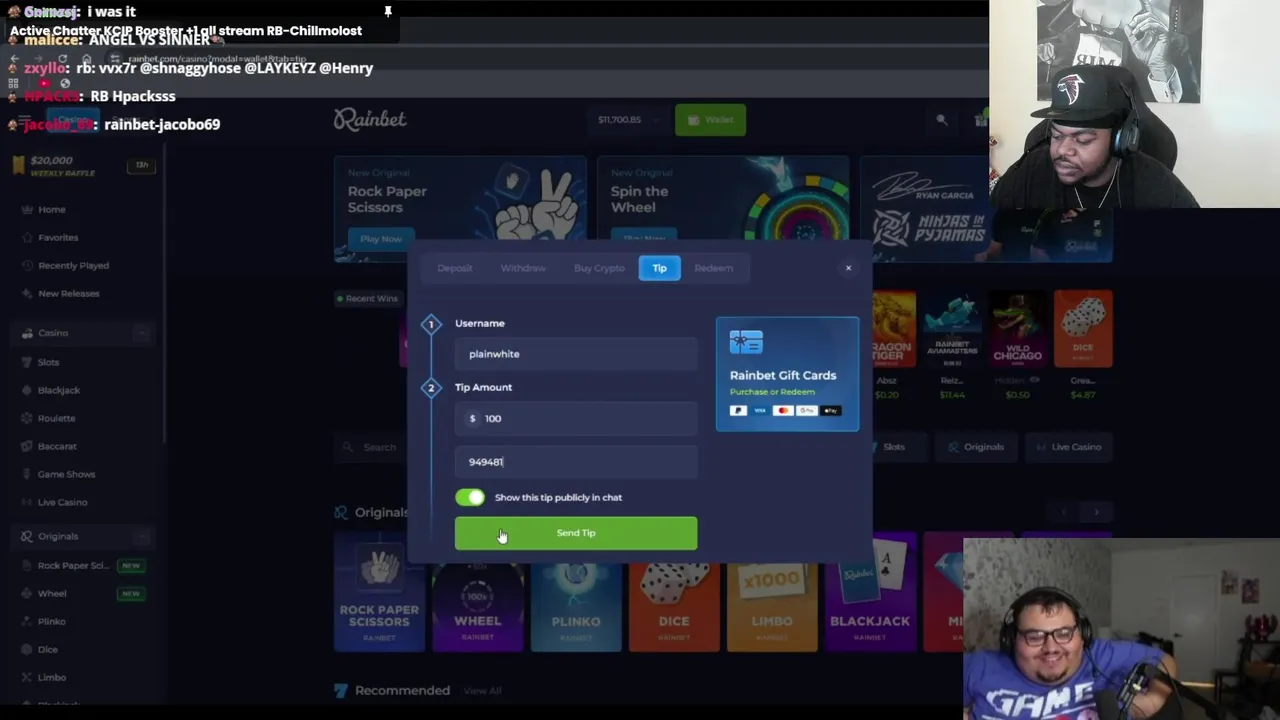The image size is (1280, 720).
Task: Open Recently Played in the sidebar
Action: [x=73, y=266]
